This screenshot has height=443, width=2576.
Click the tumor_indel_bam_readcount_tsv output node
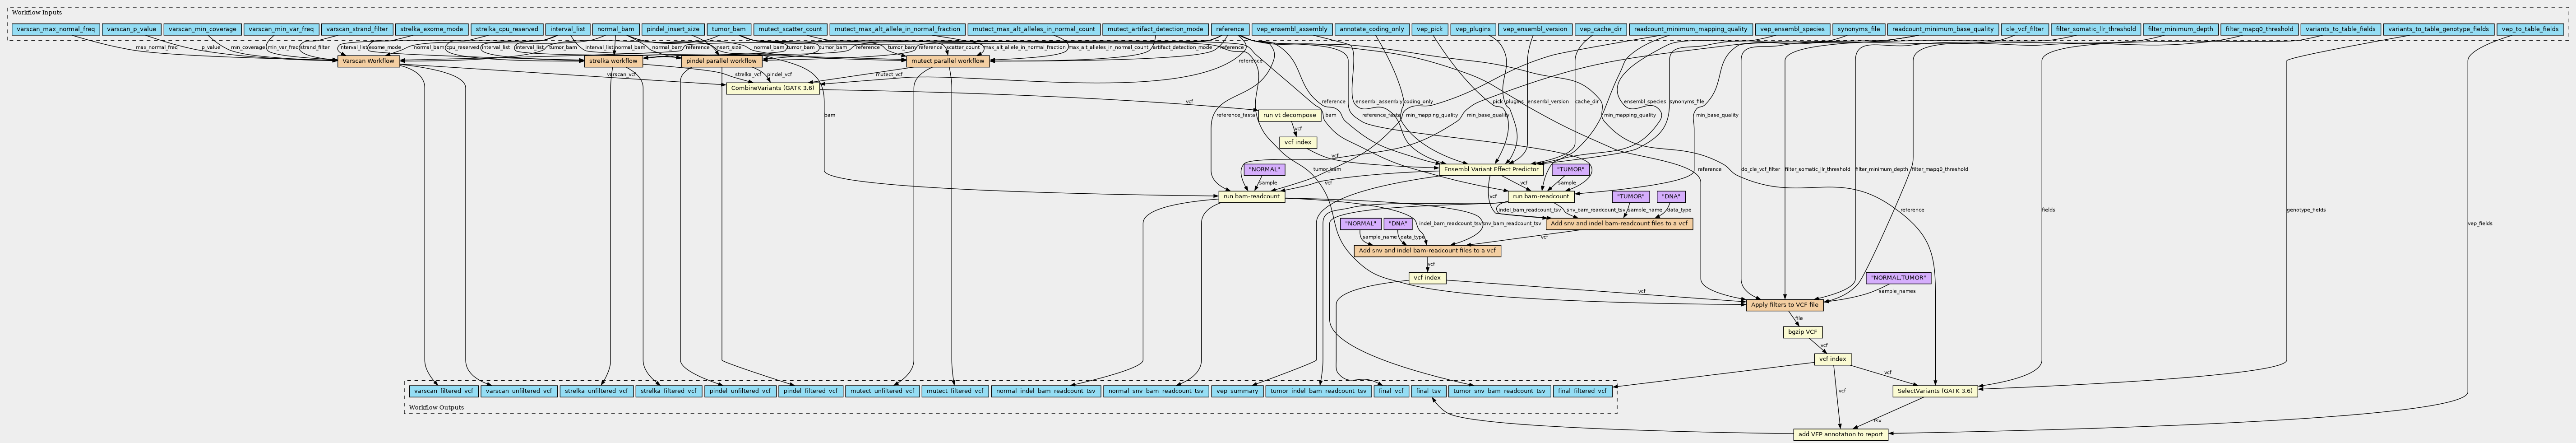(x=1318, y=392)
